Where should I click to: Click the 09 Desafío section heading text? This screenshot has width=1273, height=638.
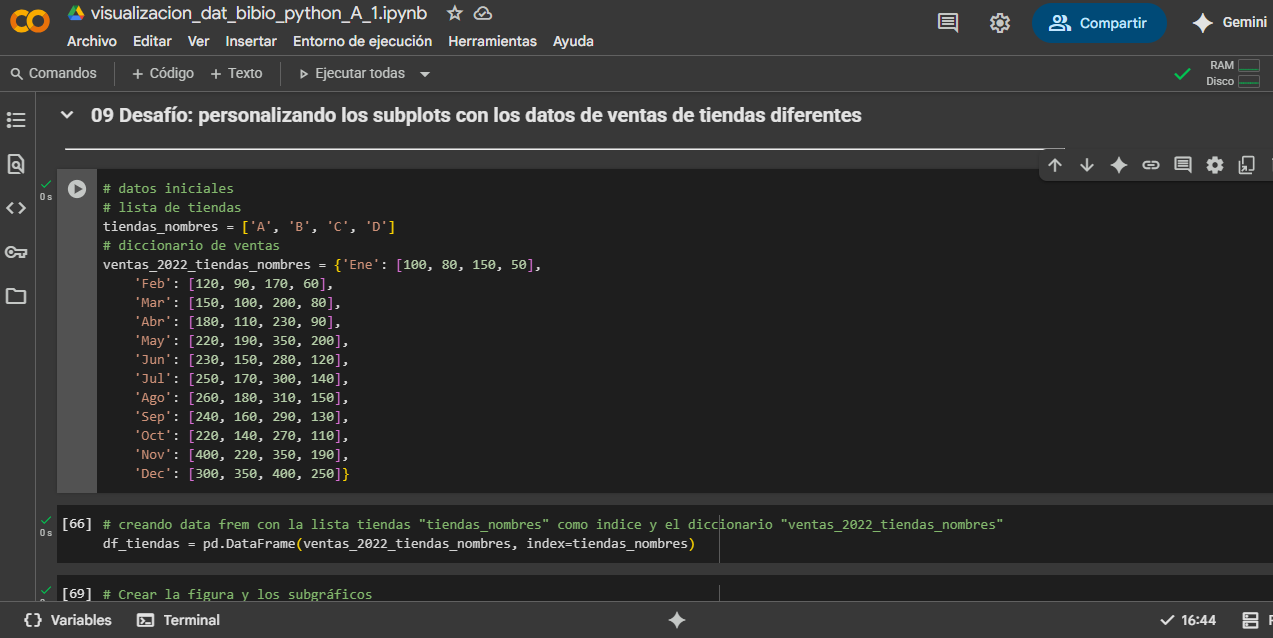click(476, 115)
